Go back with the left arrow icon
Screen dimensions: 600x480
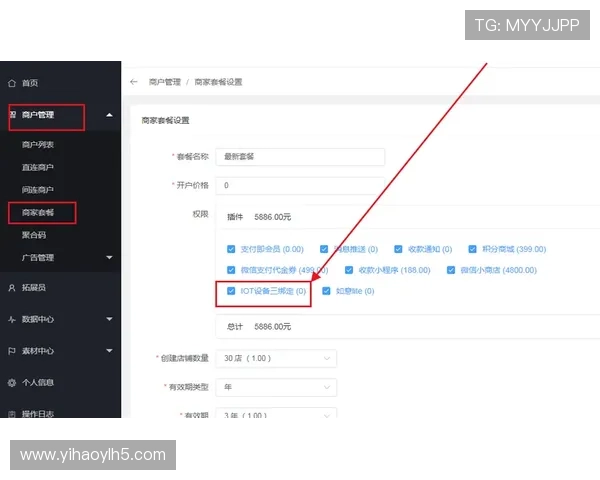(134, 82)
